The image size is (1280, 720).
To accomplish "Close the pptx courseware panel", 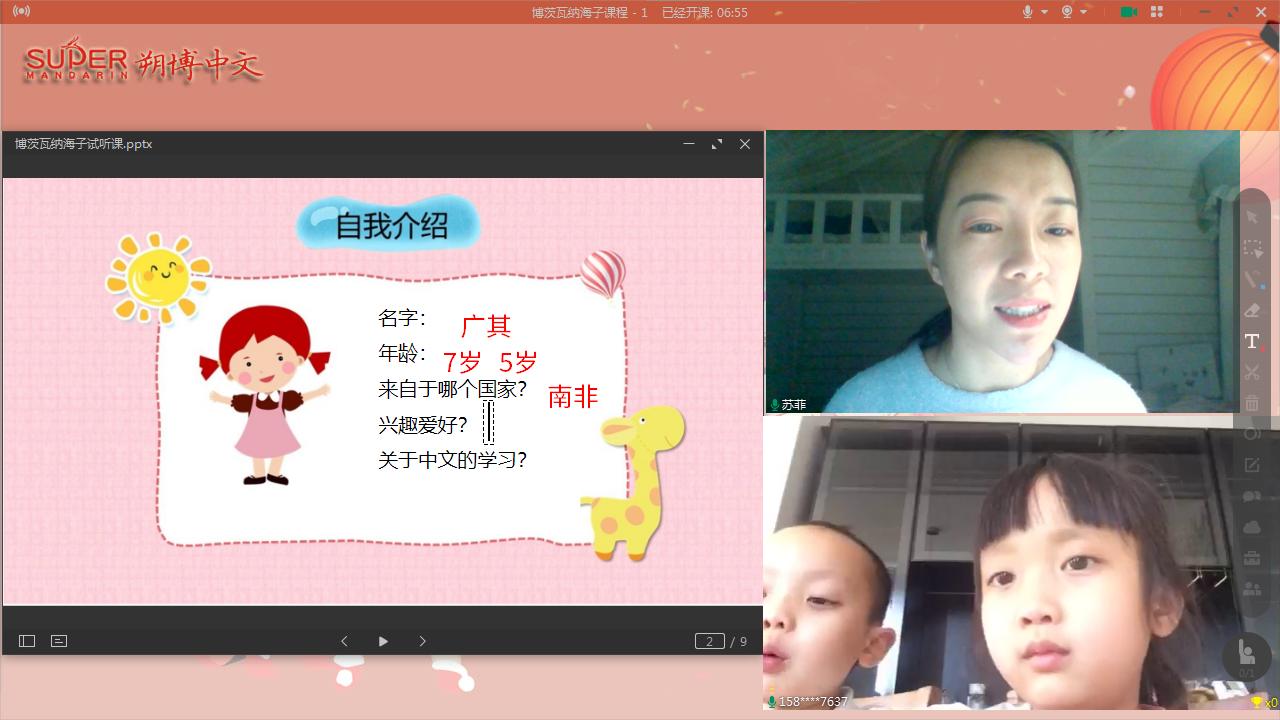I will coord(745,144).
